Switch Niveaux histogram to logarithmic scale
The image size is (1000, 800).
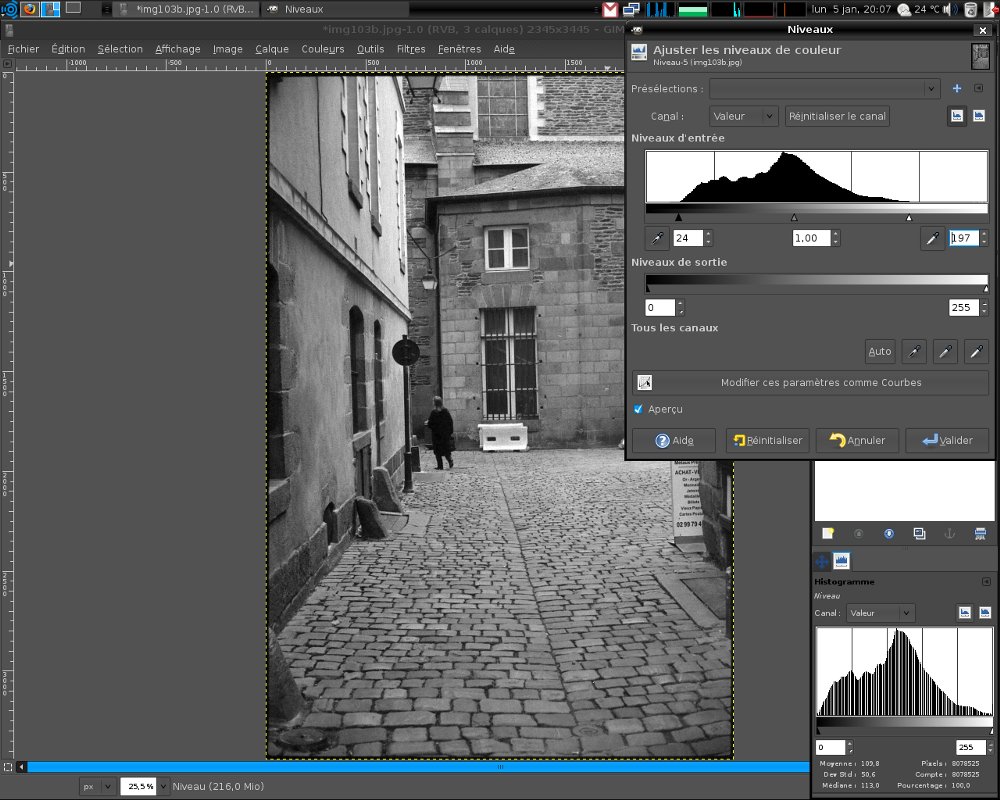pos(979,115)
